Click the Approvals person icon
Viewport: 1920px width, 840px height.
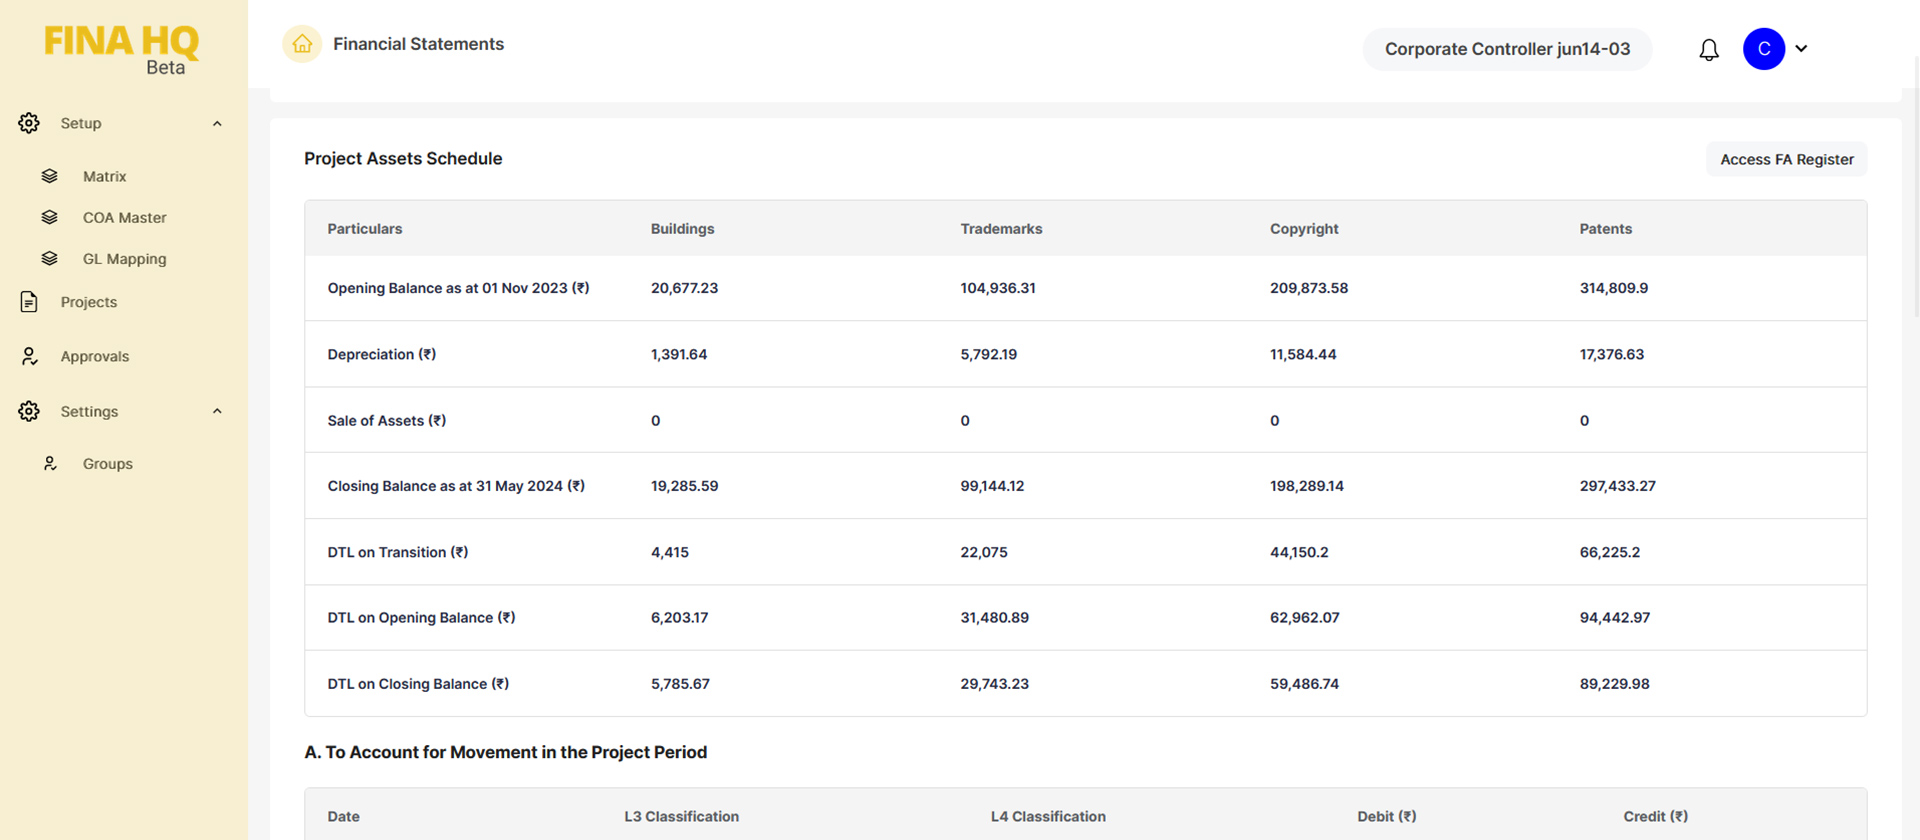(x=29, y=356)
